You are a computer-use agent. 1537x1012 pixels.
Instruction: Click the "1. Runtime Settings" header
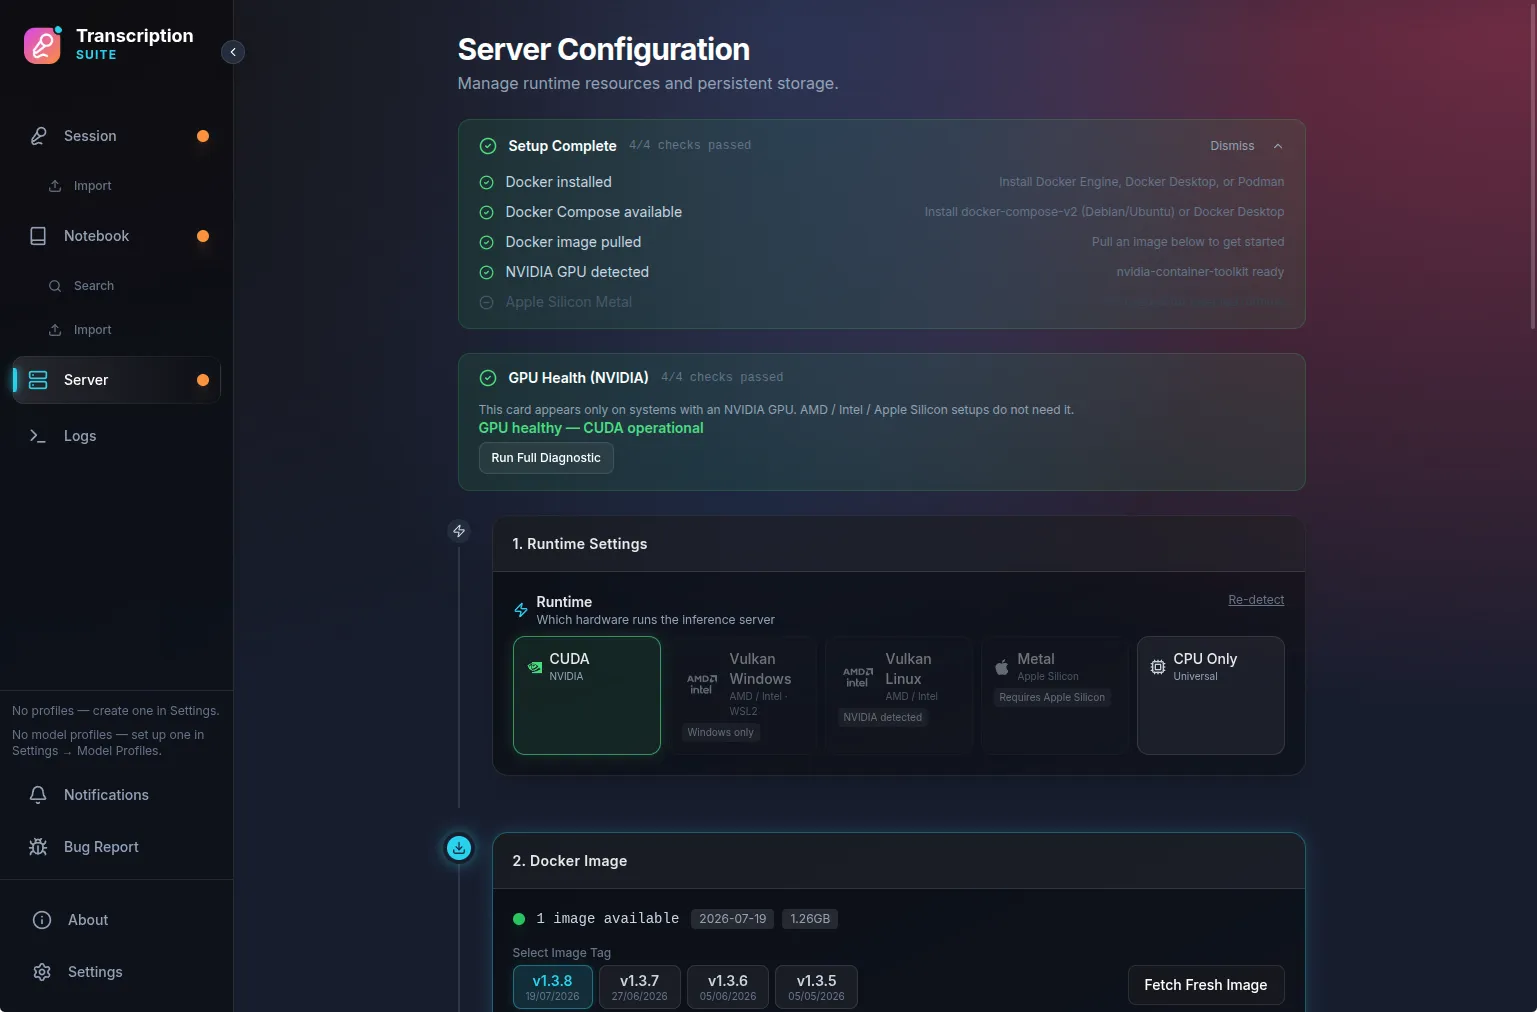pyautogui.click(x=580, y=544)
